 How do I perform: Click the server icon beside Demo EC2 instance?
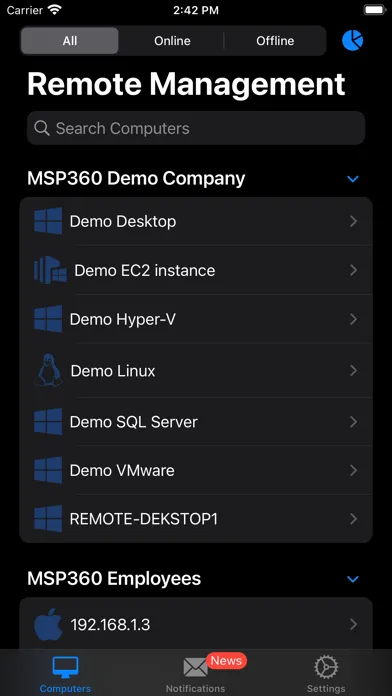[x=50, y=270]
